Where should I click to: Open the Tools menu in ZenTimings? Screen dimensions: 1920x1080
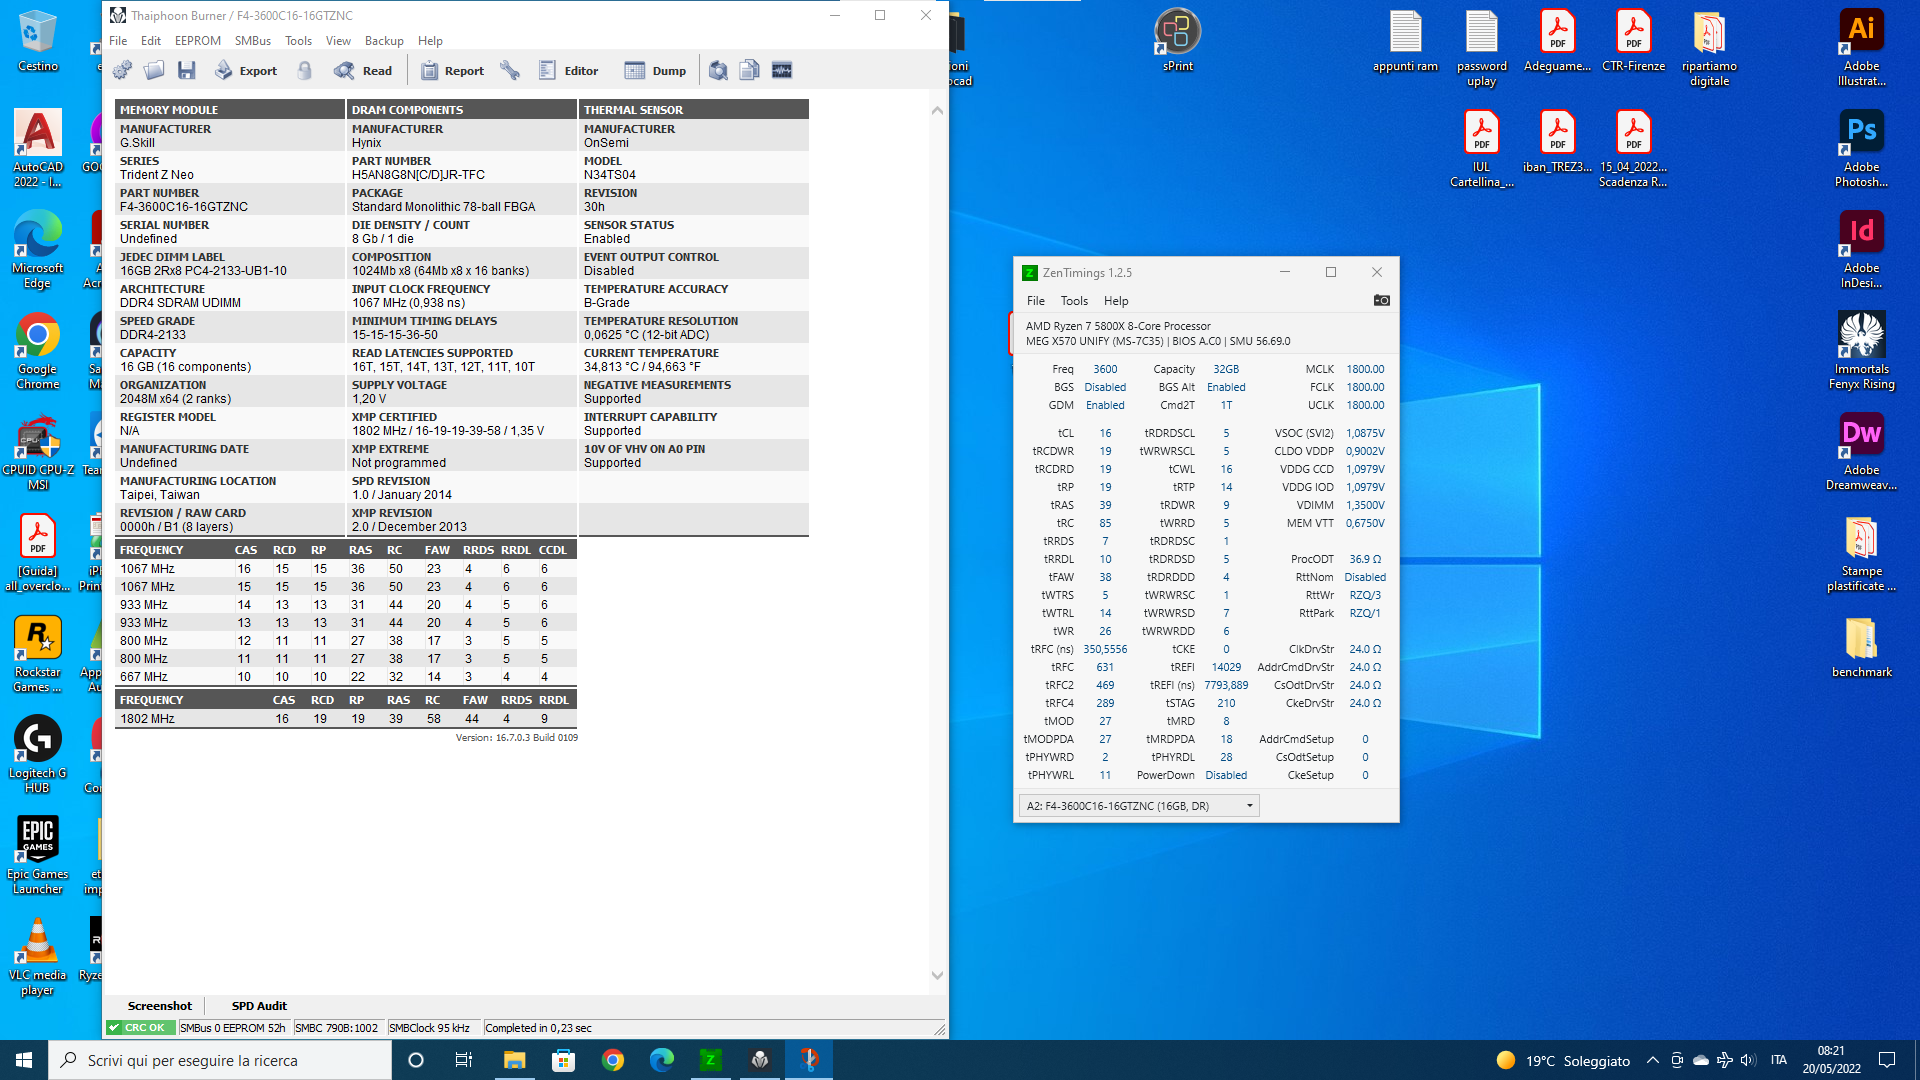(x=1074, y=301)
